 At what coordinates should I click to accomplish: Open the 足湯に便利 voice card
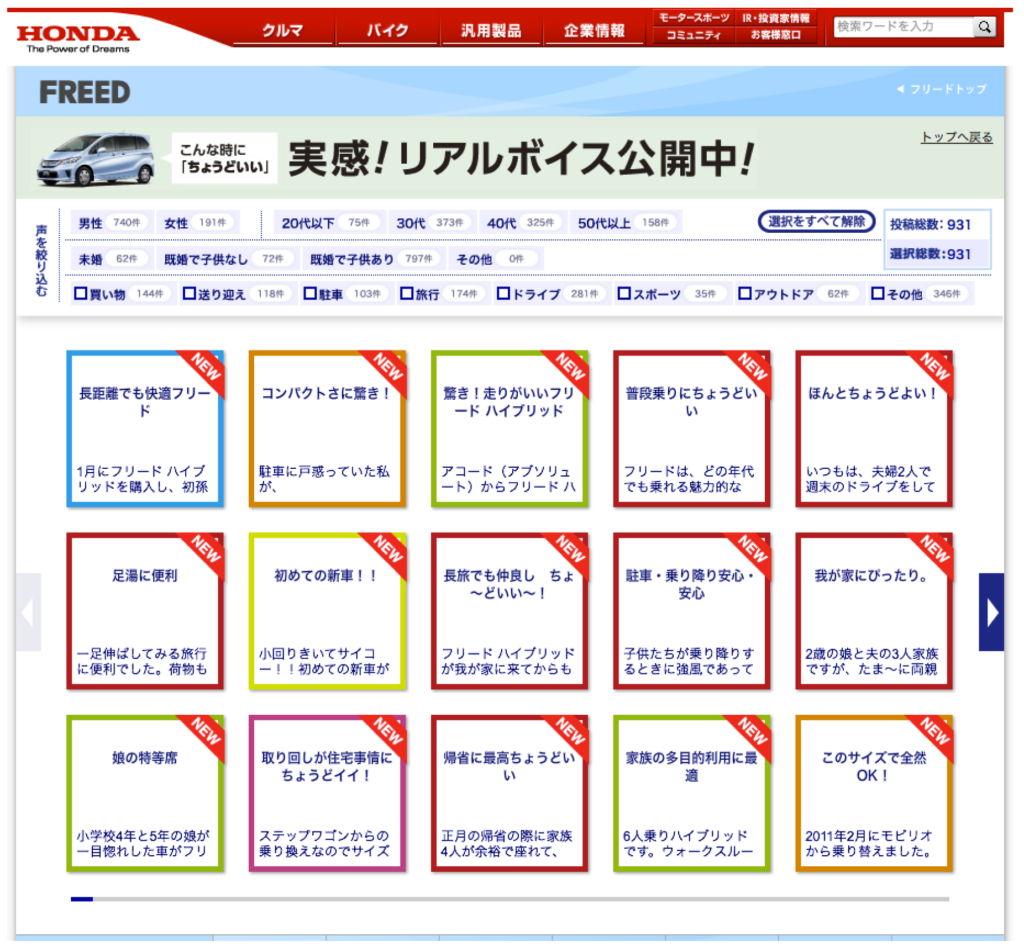click(x=145, y=611)
